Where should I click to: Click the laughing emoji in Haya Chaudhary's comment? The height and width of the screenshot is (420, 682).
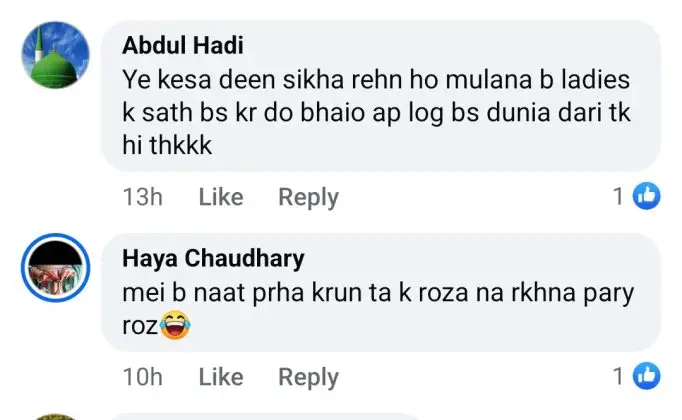coord(175,324)
